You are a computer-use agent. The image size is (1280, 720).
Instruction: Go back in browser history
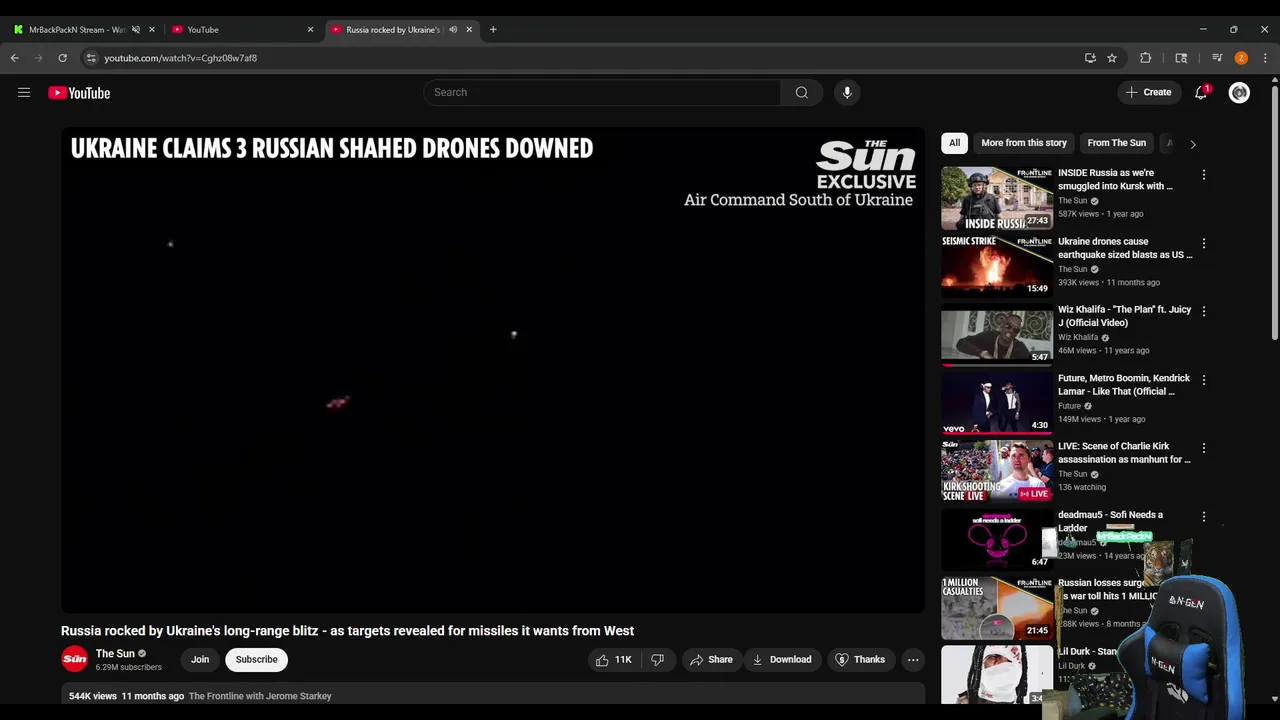tap(15, 58)
